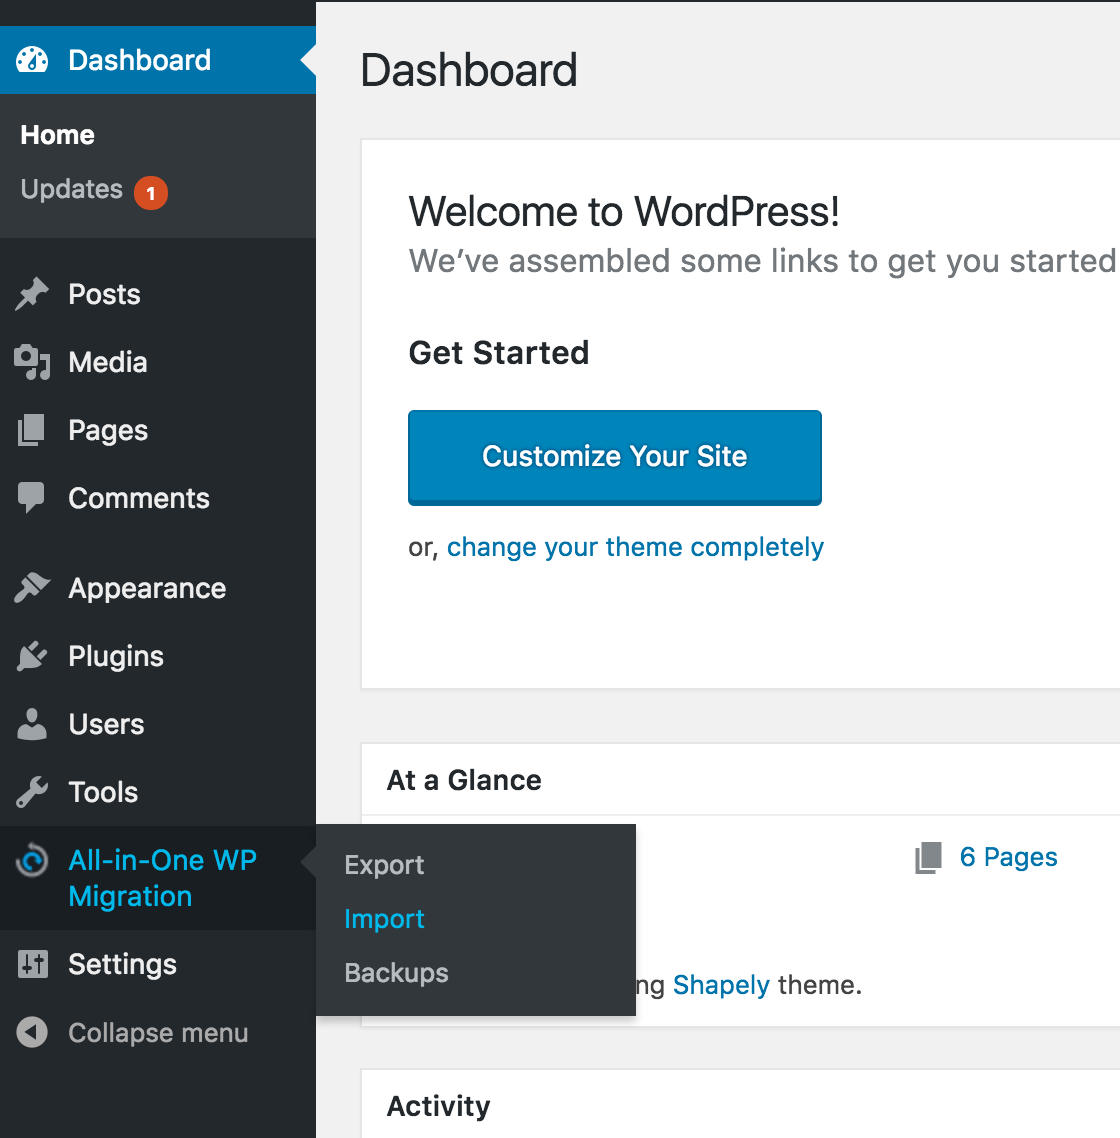Click the Comments speech bubble icon
Image resolution: width=1120 pixels, height=1138 pixels.
point(31,498)
